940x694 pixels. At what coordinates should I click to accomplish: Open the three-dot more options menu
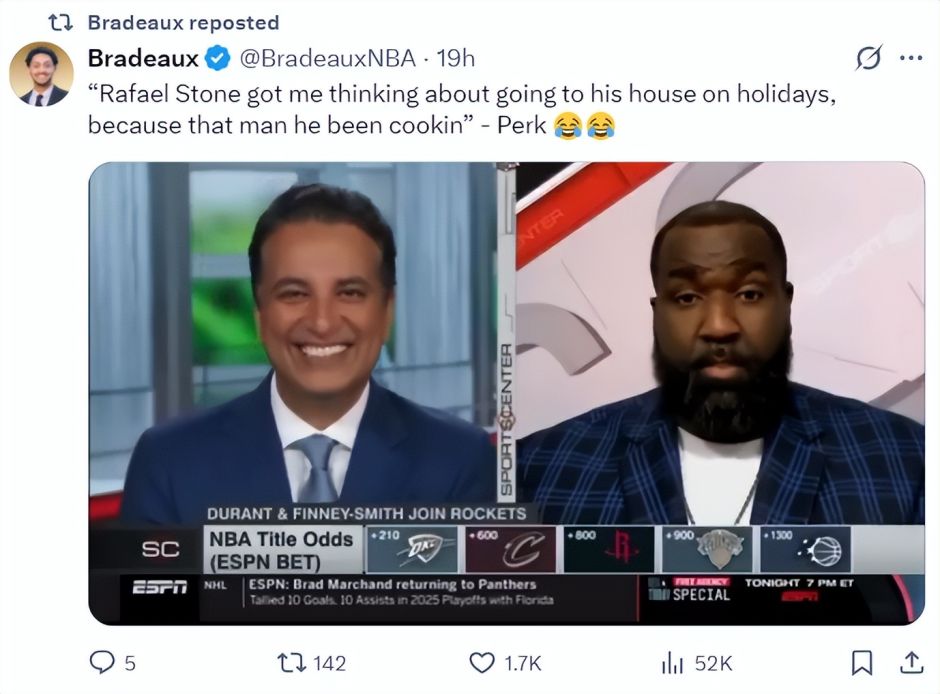[x=910, y=58]
